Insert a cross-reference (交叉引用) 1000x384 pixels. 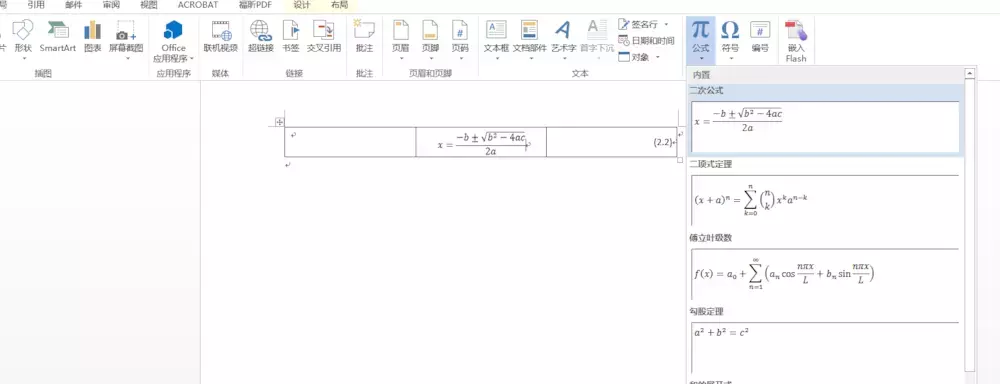(x=324, y=36)
